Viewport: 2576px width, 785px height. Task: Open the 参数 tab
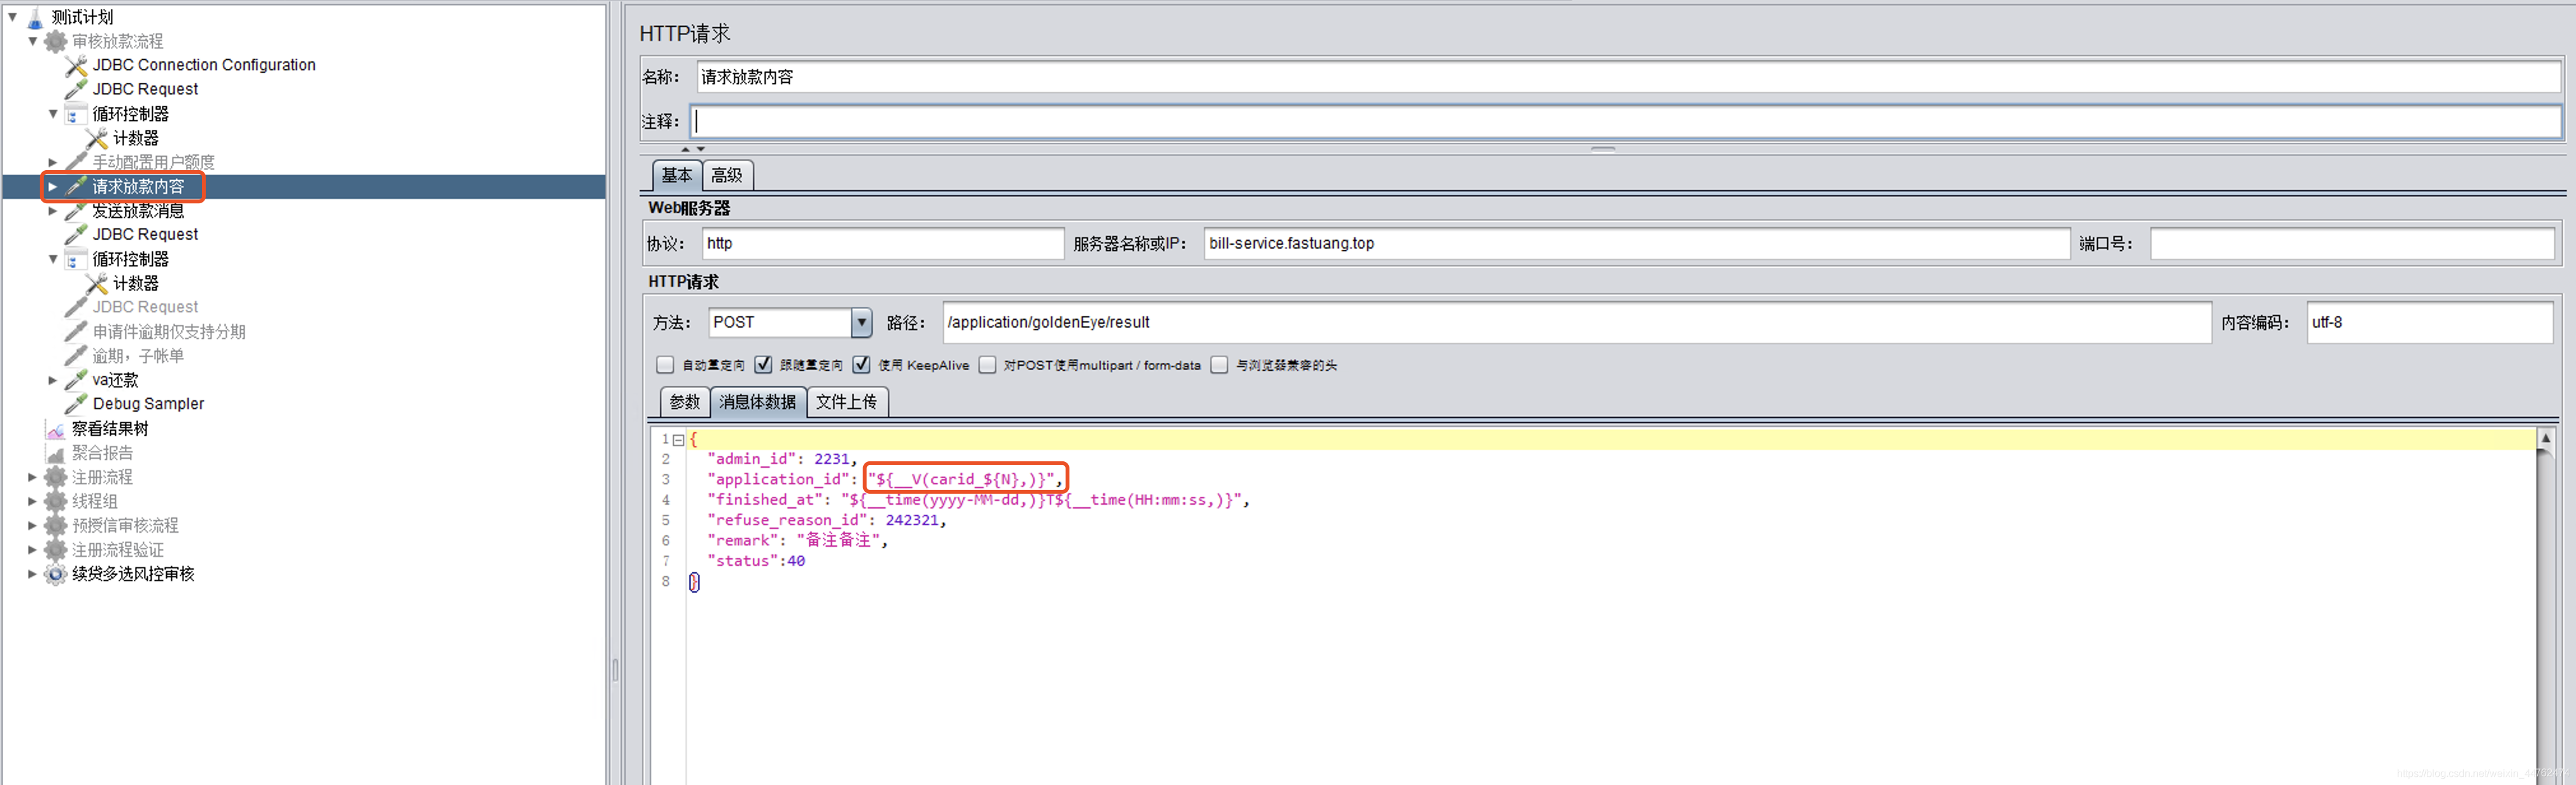pos(685,402)
